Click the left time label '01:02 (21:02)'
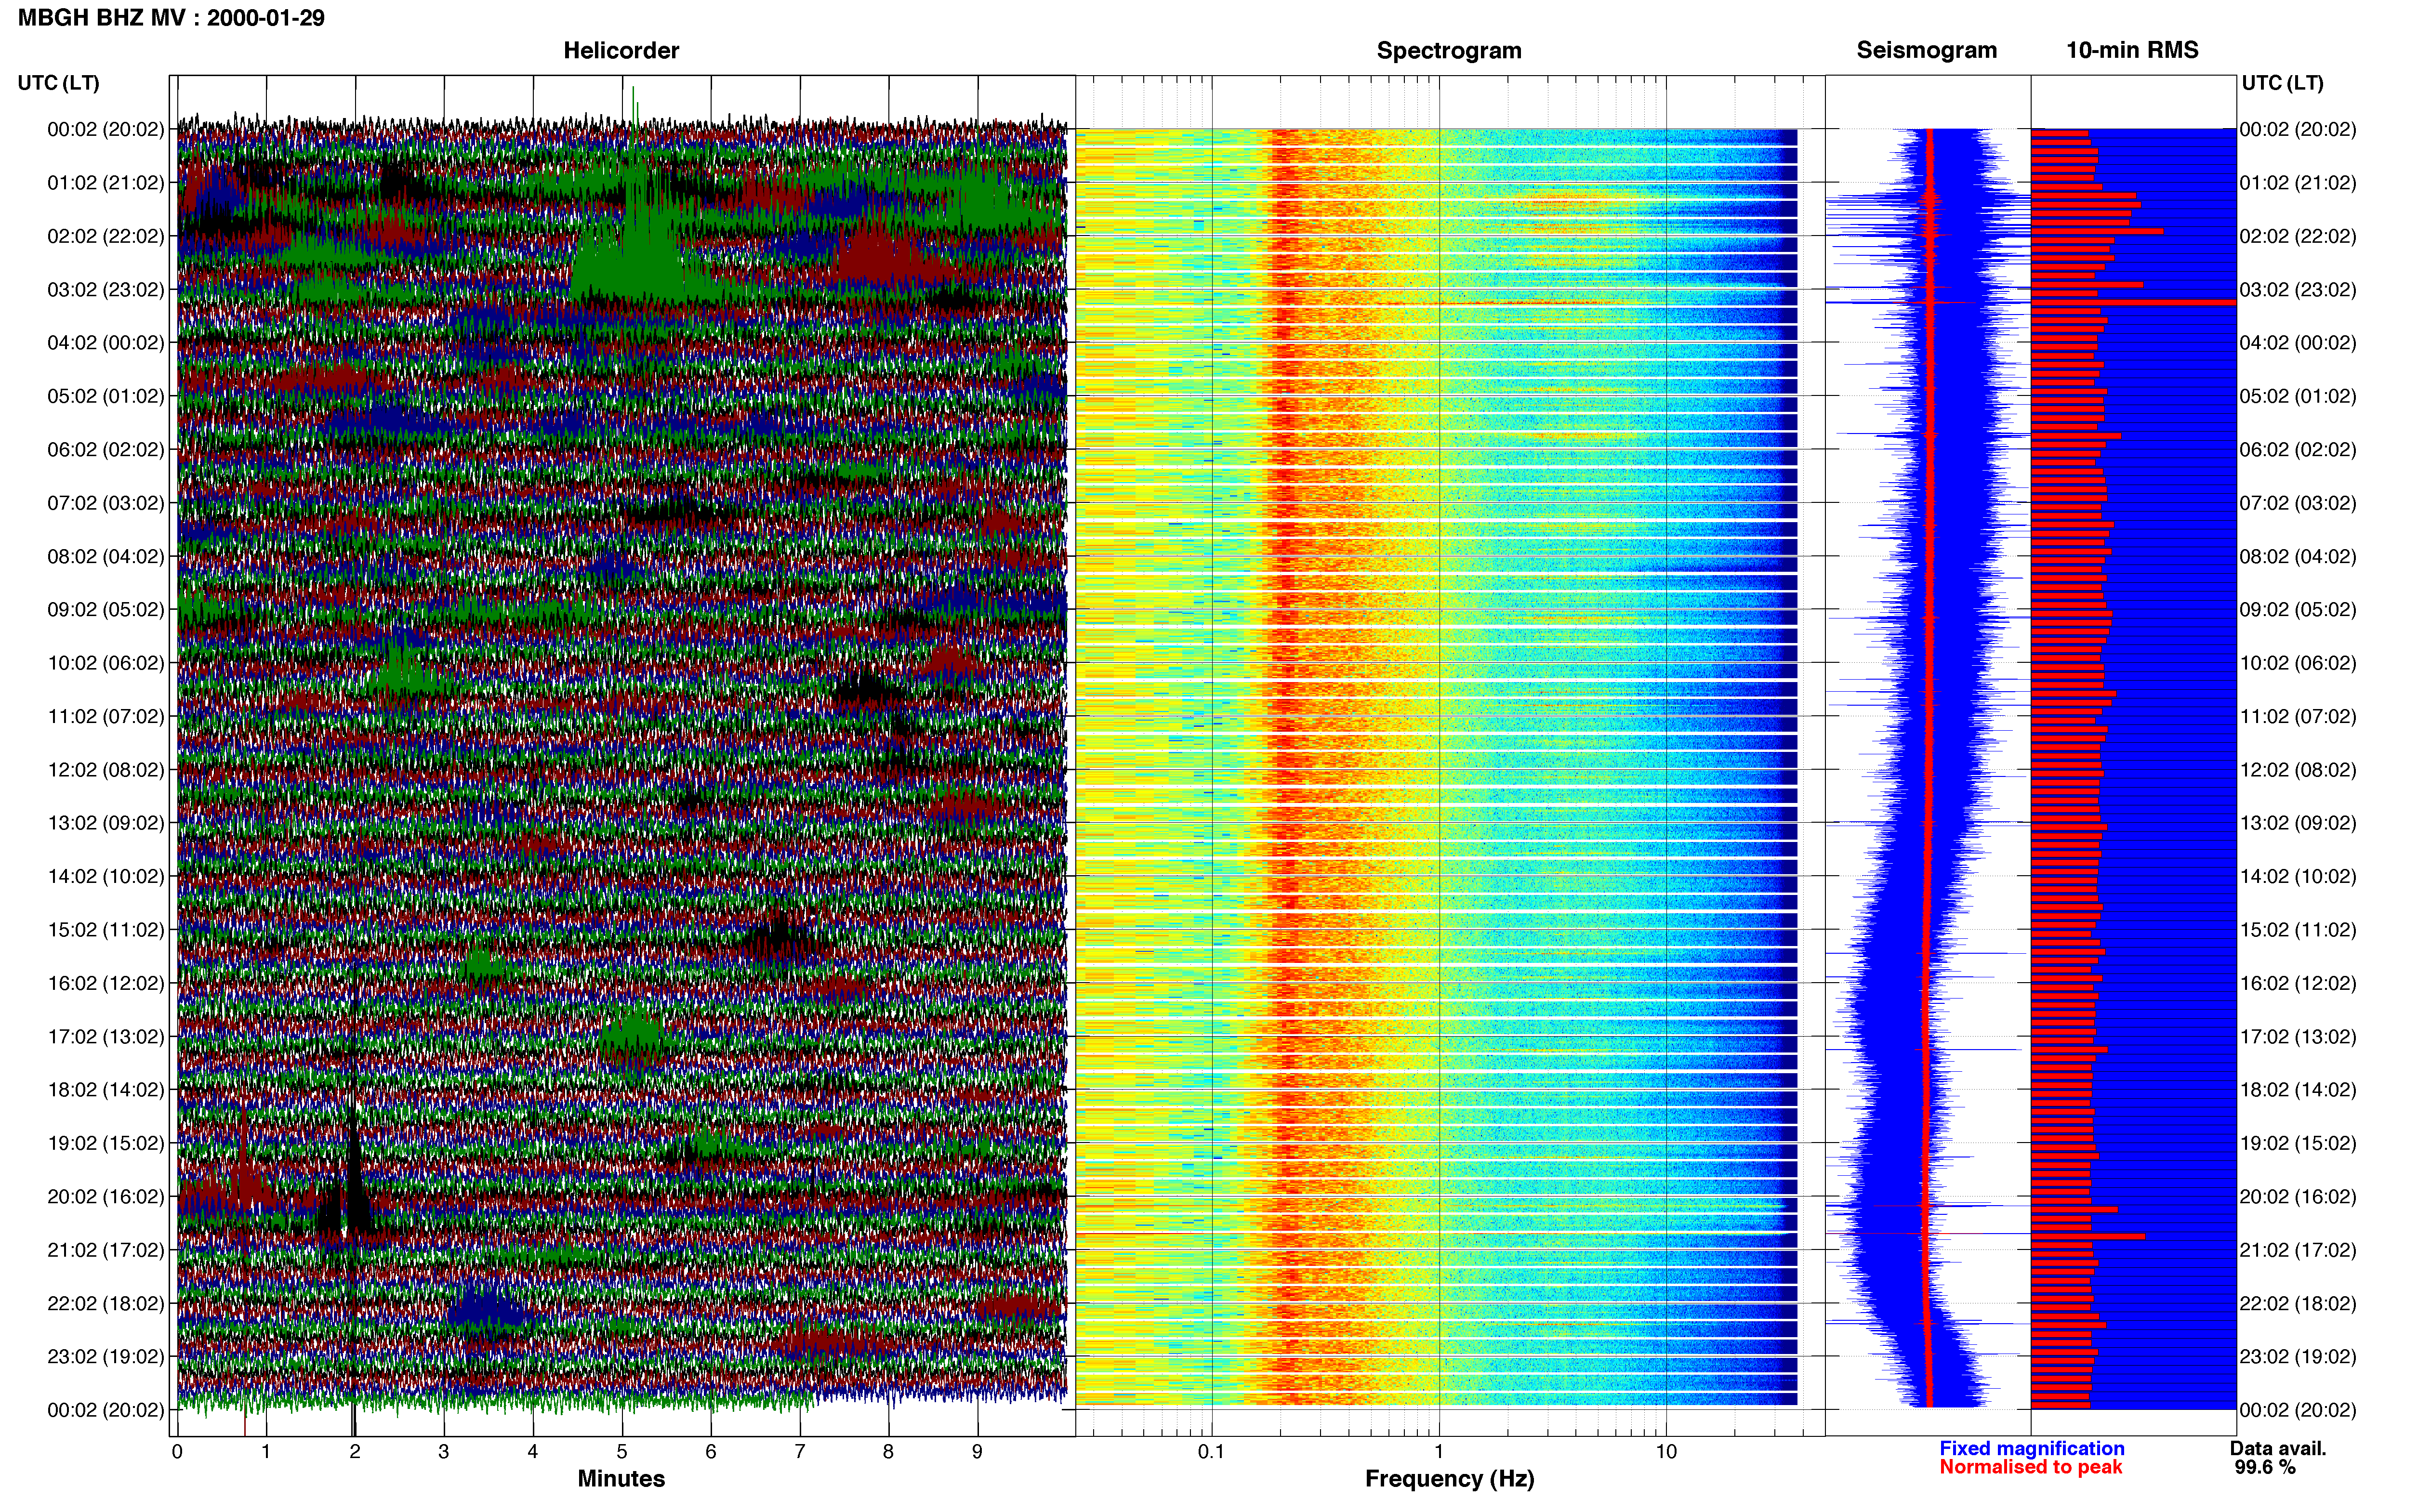 pyautogui.click(x=106, y=183)
